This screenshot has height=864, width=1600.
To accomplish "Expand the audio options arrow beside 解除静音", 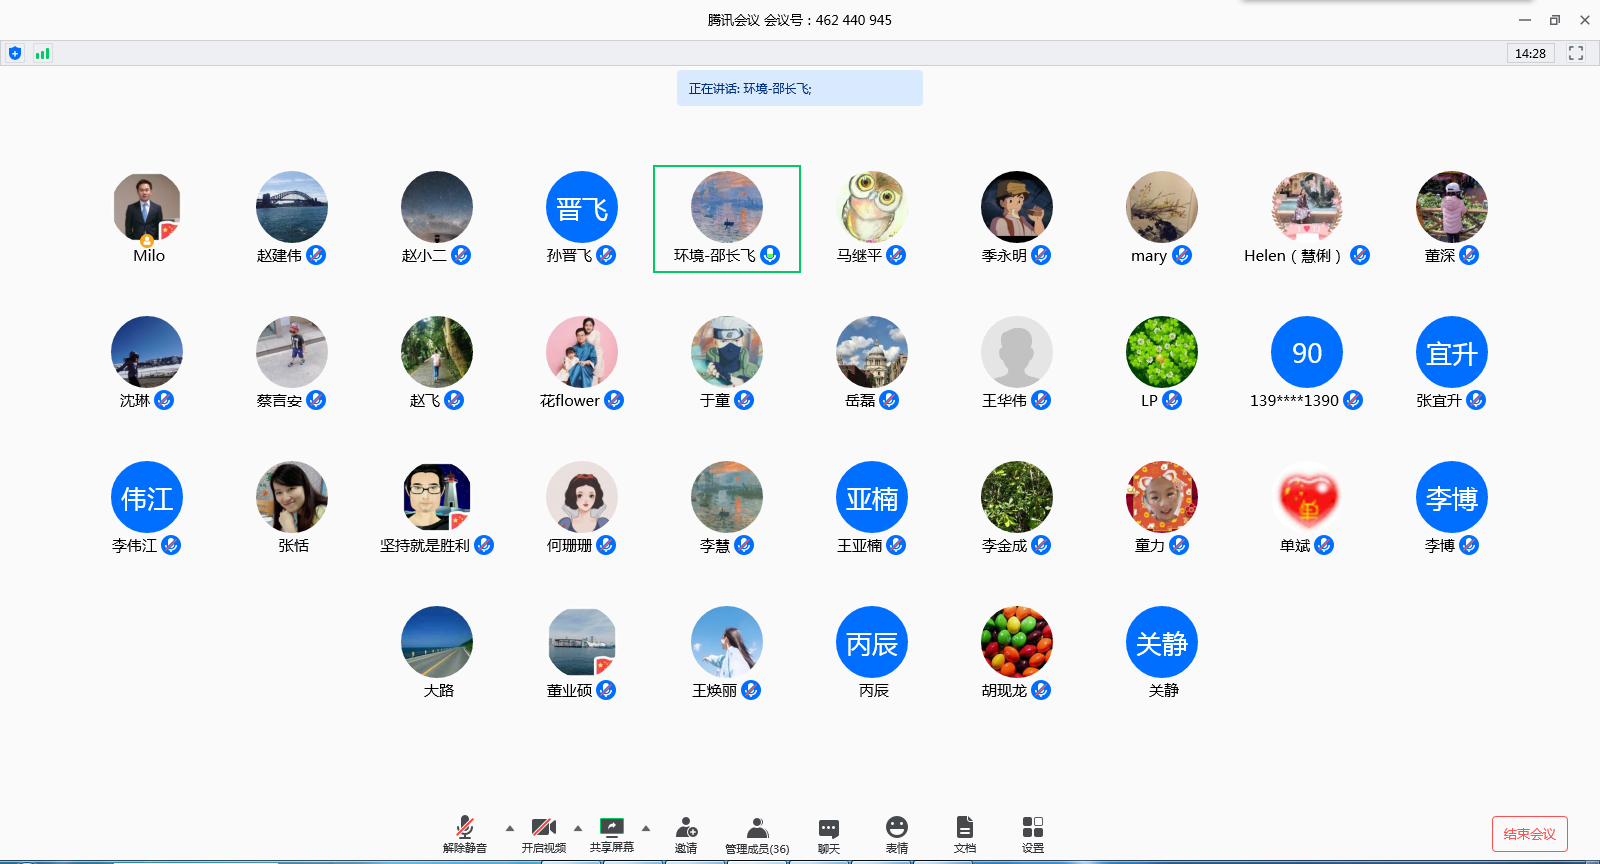I will tap(510, 828).
